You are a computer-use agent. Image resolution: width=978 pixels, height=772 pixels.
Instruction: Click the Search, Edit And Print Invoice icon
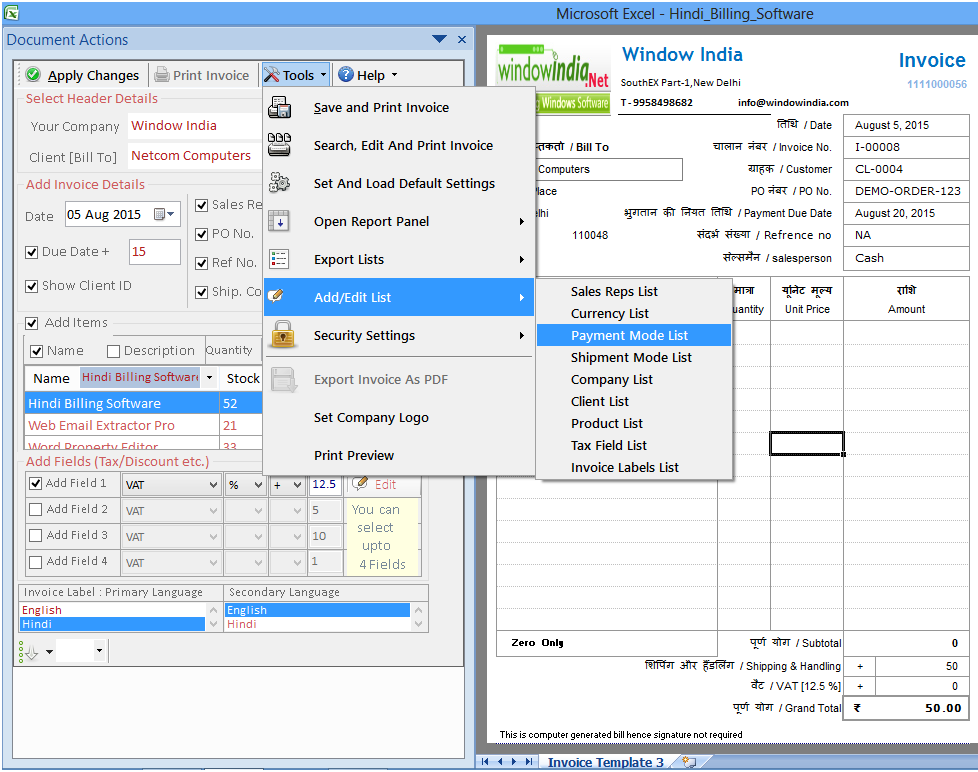click(279, 145)
